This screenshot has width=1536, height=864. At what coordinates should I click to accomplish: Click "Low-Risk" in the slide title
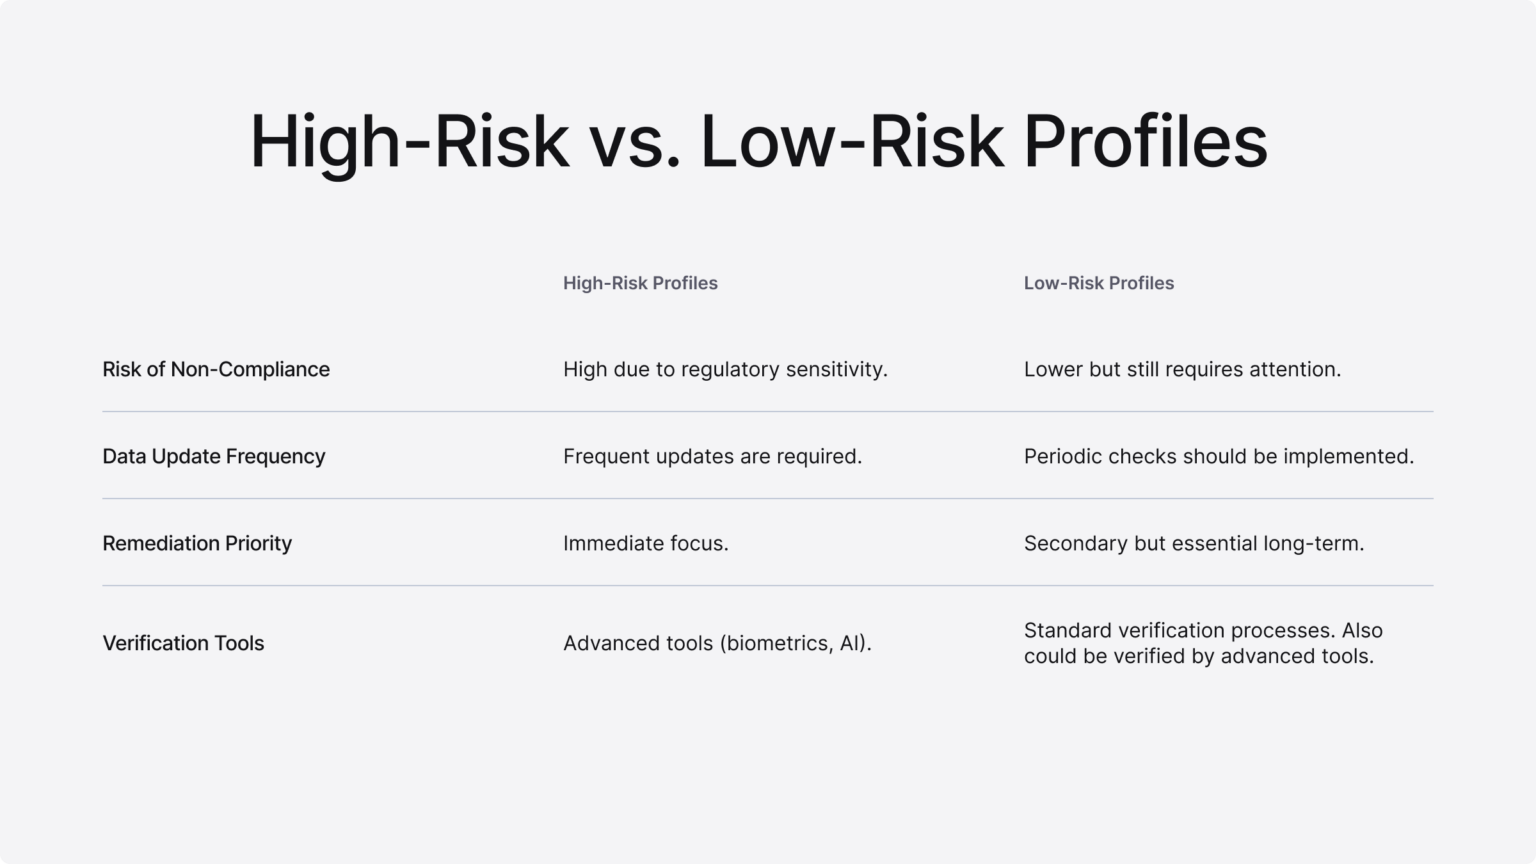click(851, 141)
